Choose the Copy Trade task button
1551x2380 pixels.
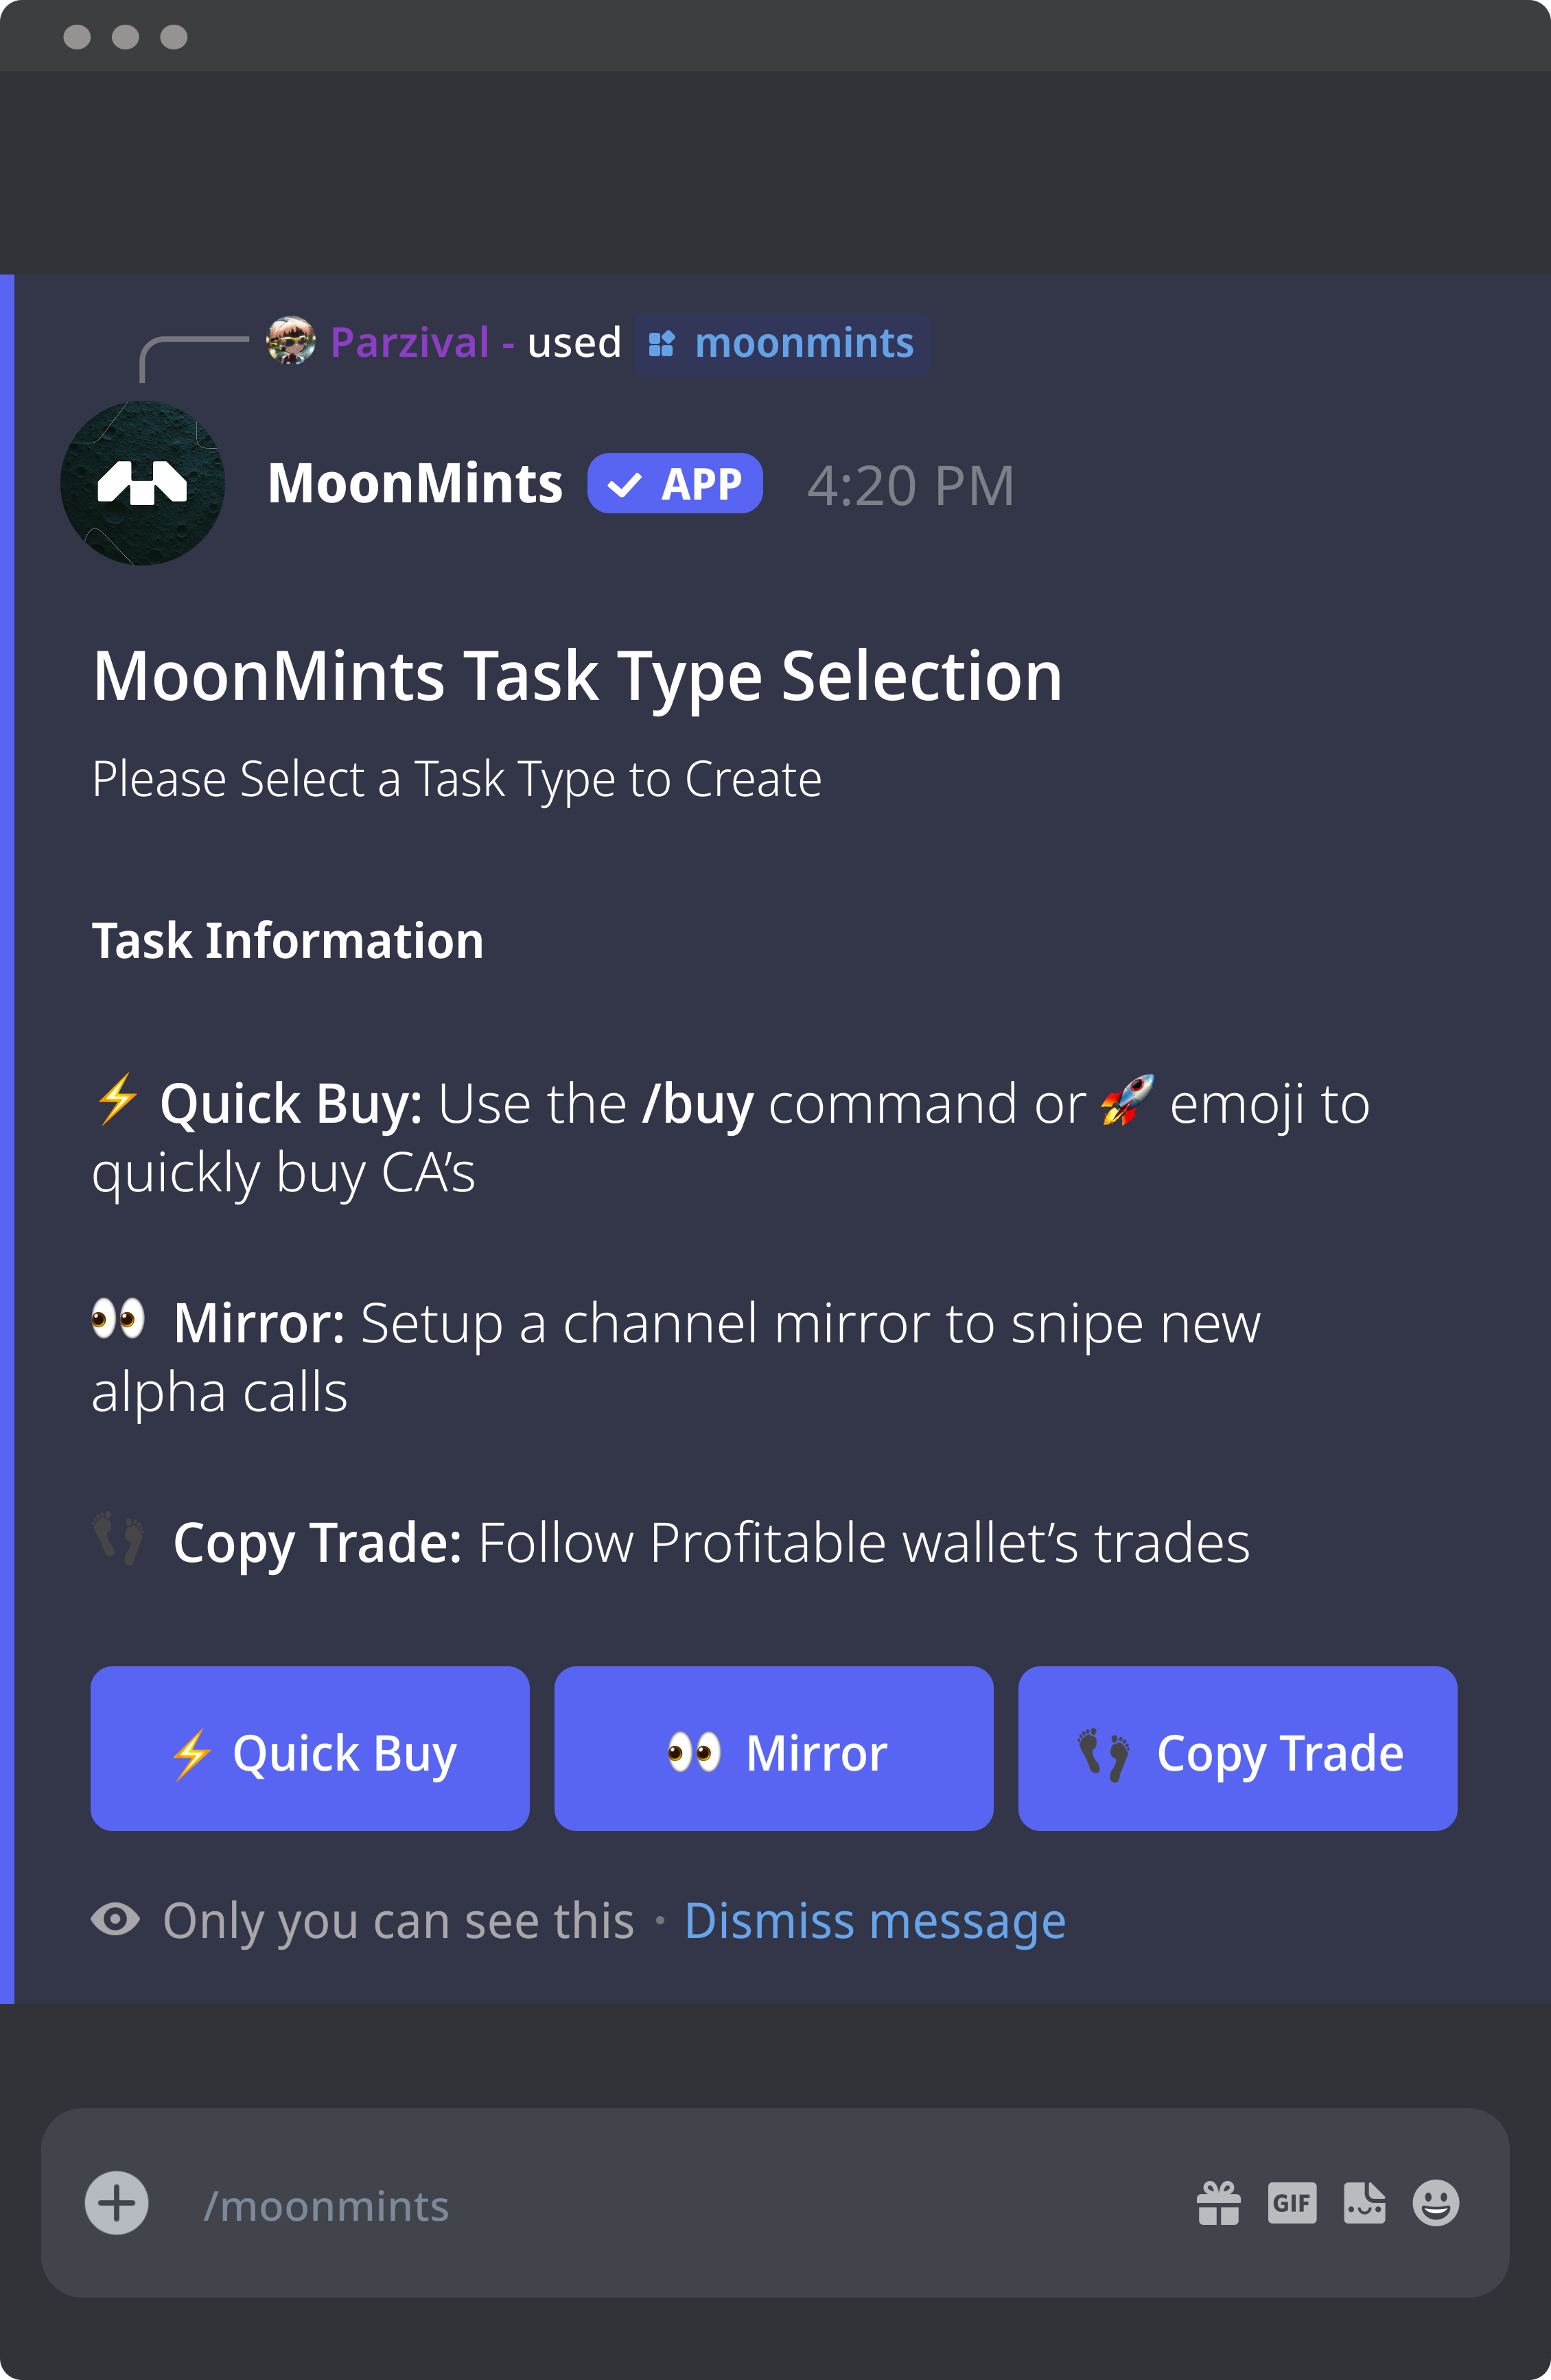coord(1238,1748)
